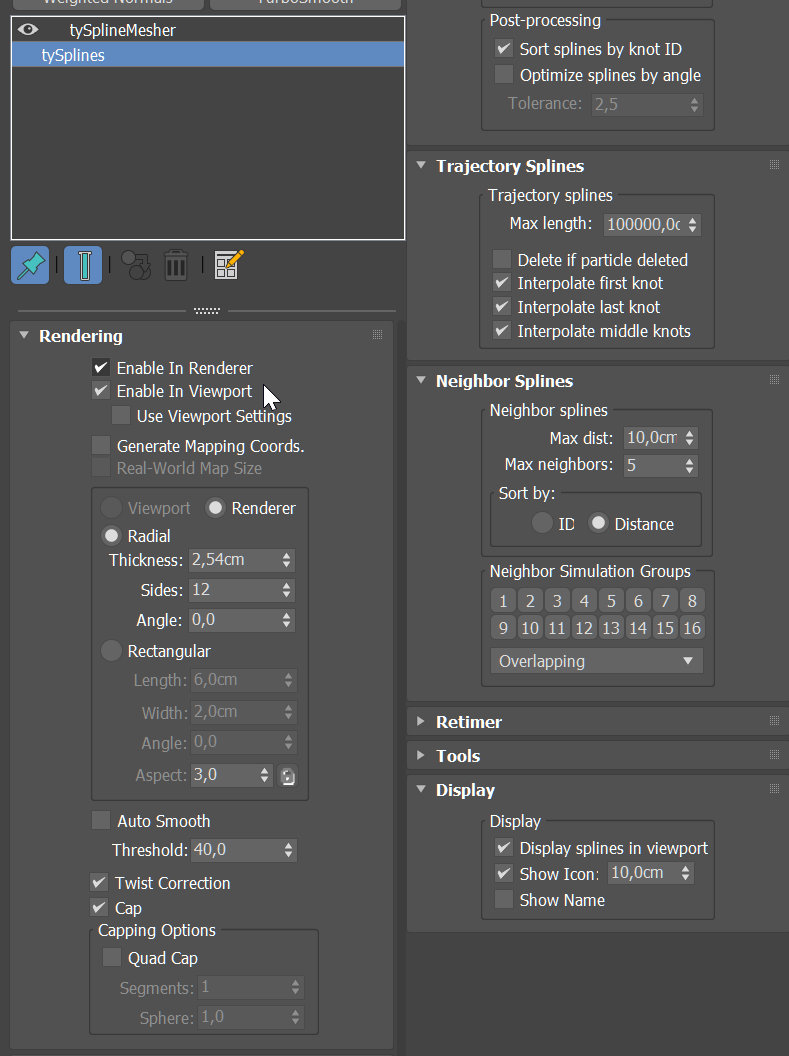Expand the Retimer rollout
The image size is (789, 1056).
pyautogui.click(x=421, y=721)
